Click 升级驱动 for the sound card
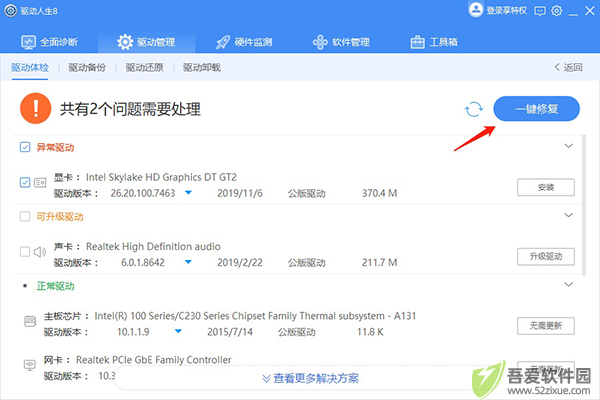The height and width of the screenshot is (400, 600). coord(546,256)
